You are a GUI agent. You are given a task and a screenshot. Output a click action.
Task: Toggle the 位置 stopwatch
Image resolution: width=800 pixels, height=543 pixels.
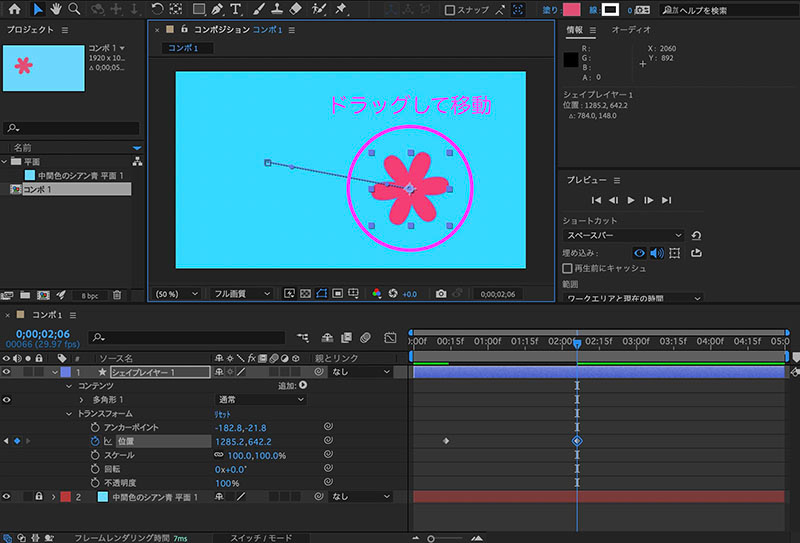pos(95,441)
